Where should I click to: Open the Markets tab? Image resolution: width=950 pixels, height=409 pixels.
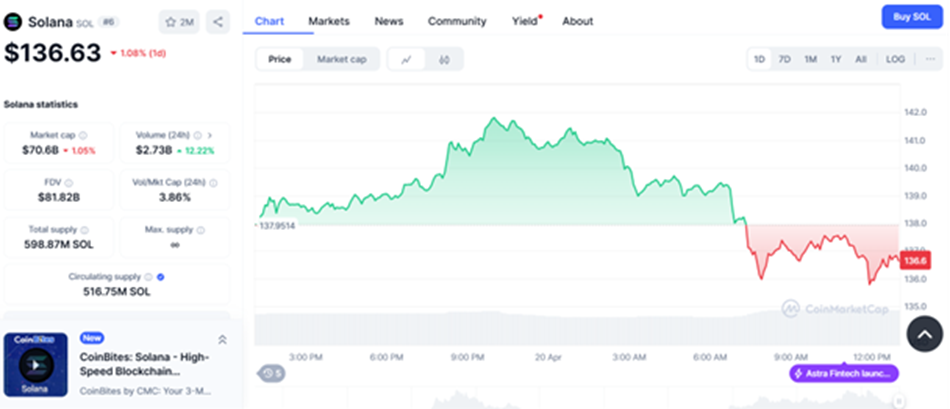click(329, 21)
